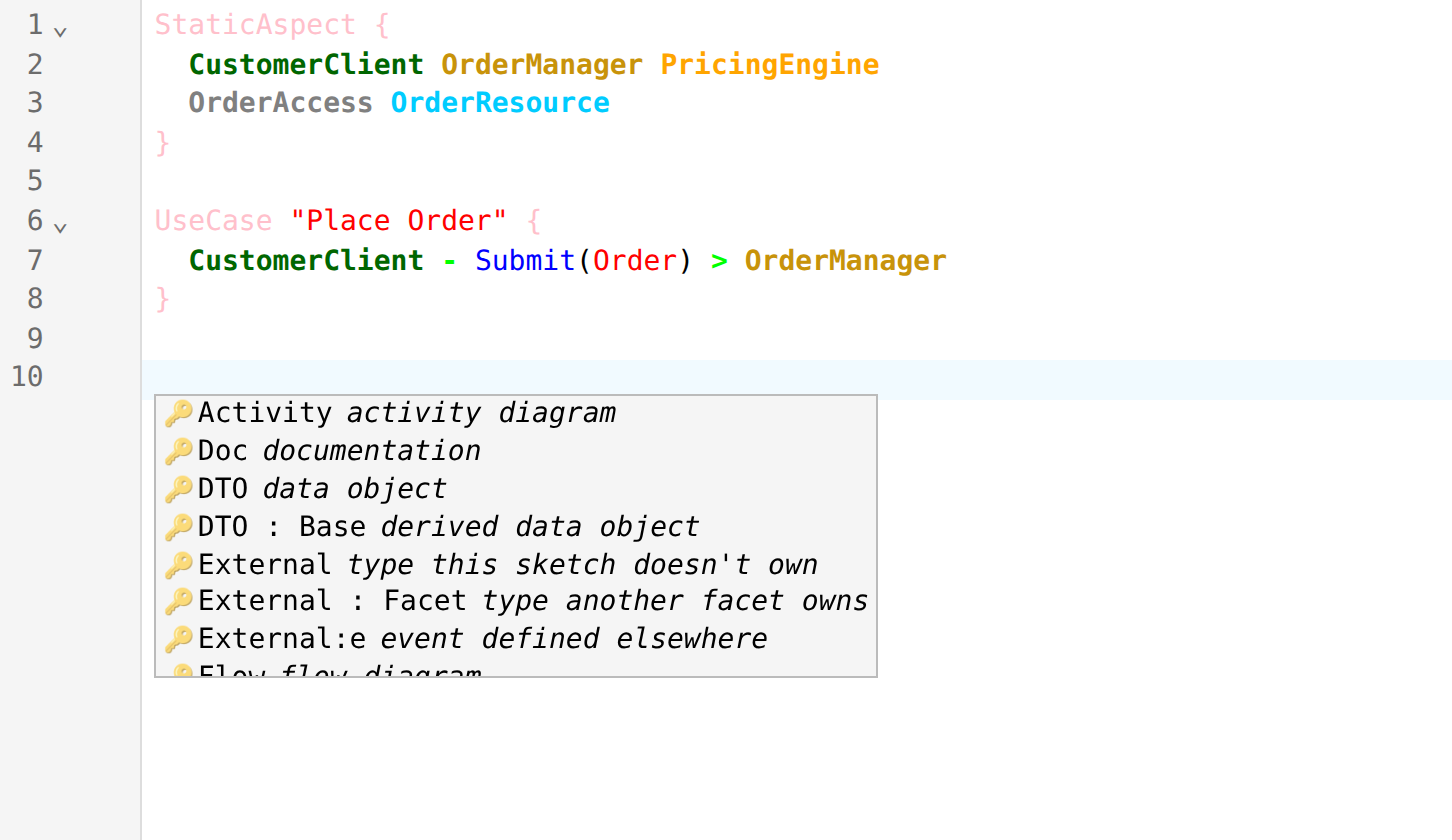This screenshot has height=840, width=1452.
Task: Collapse the StaticAspect block fold arrow
Action: [61, 31]
